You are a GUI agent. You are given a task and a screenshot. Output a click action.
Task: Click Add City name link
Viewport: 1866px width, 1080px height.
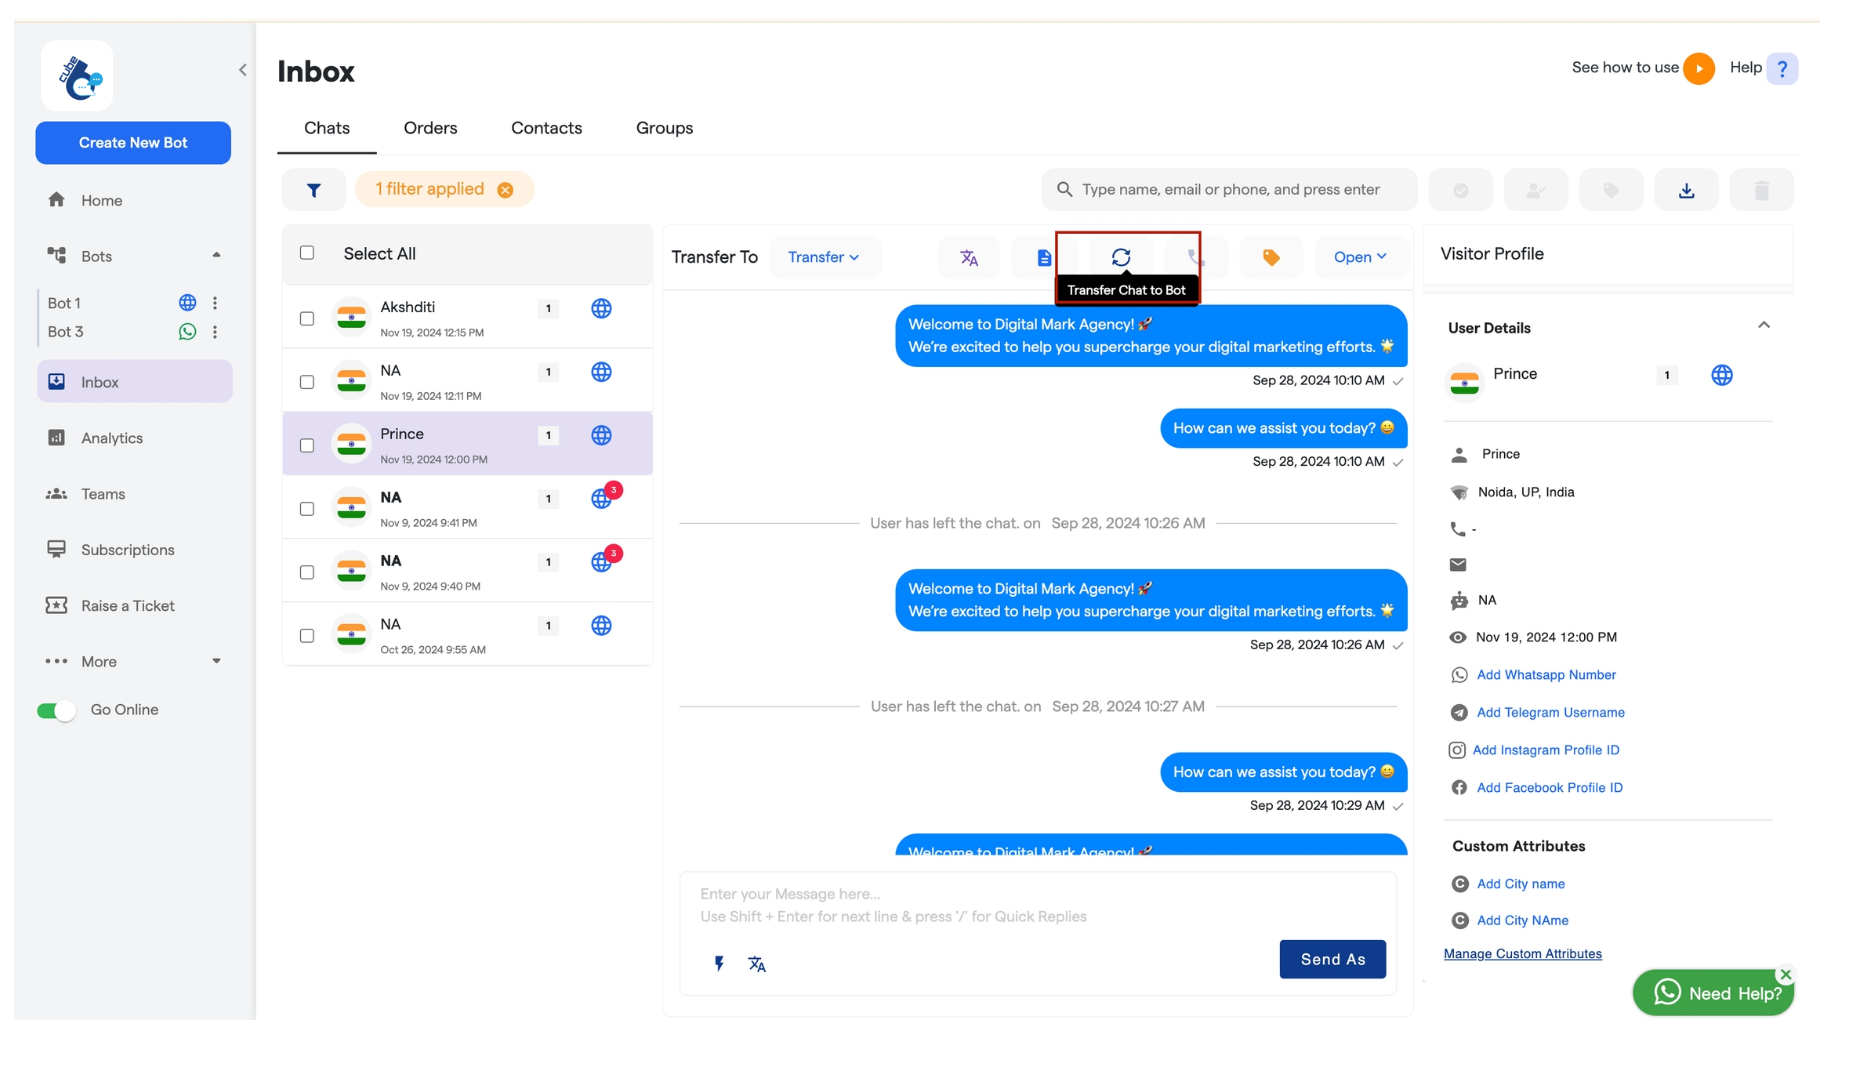pos(1520,884)
